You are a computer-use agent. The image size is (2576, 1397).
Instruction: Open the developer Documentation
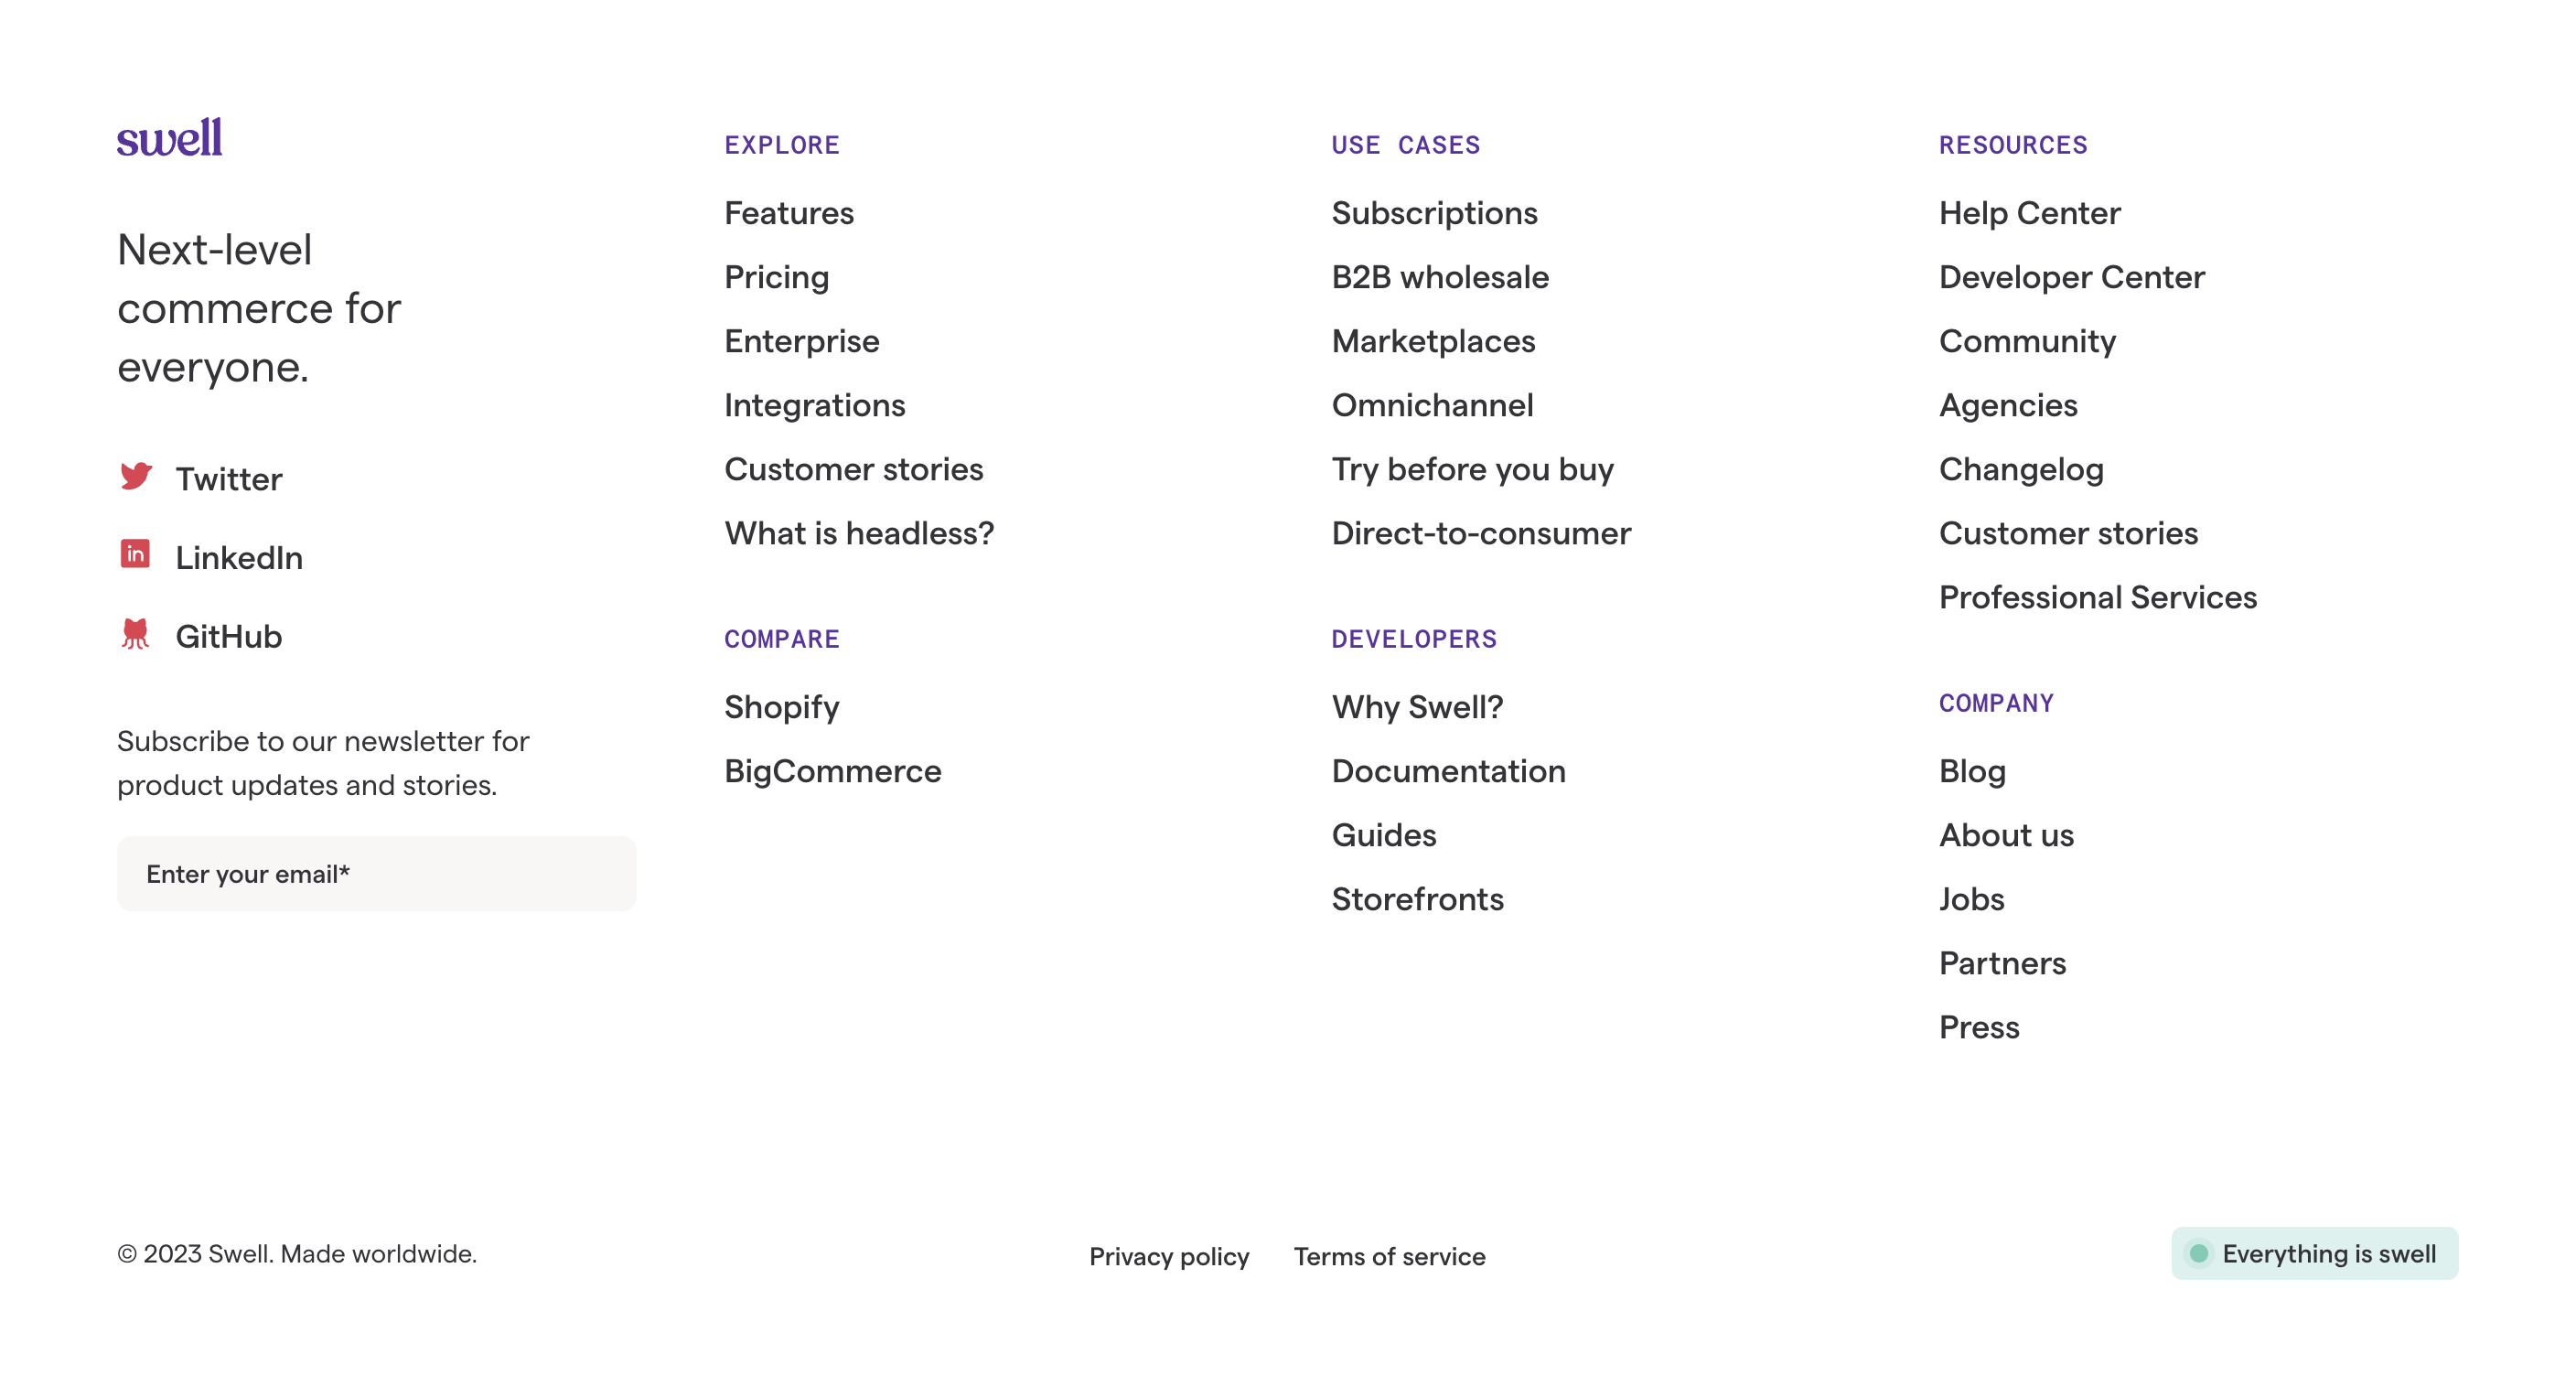pyautogui.click(x=1448, y=771)
